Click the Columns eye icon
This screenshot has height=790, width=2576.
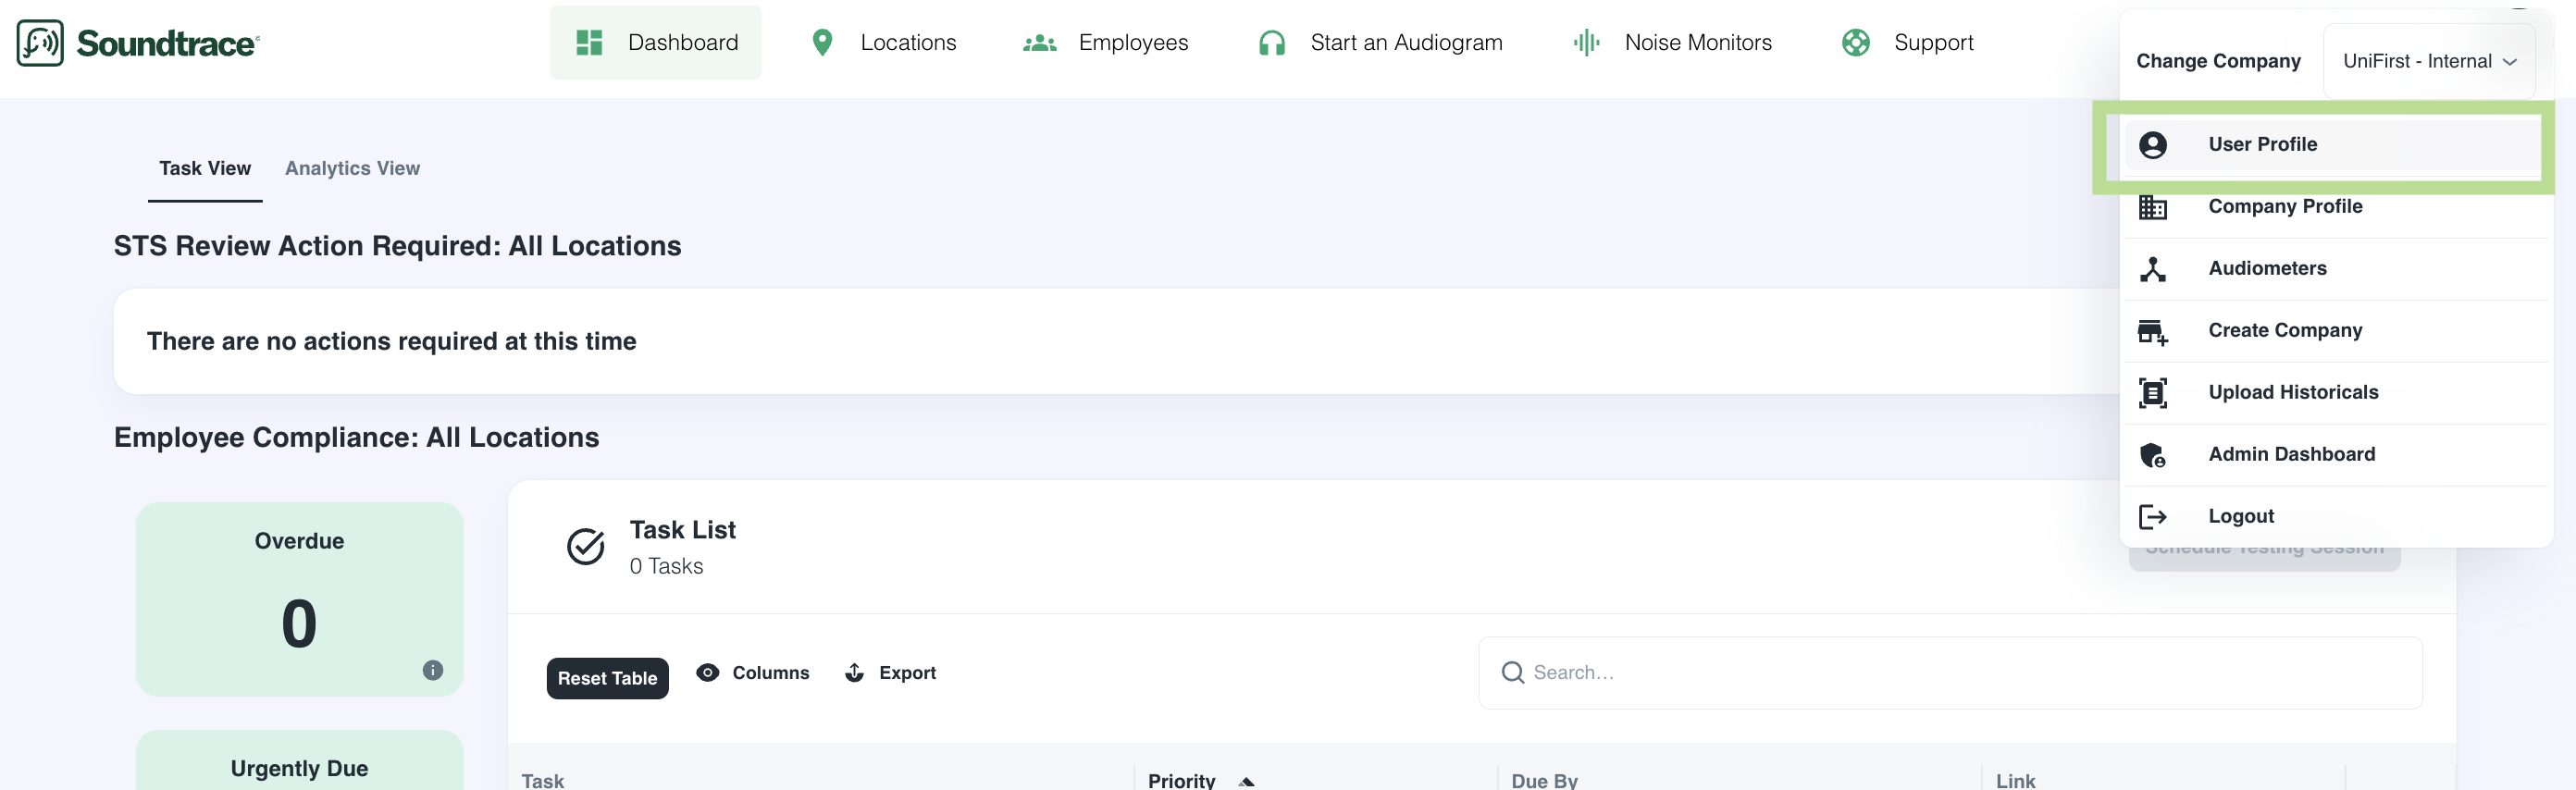point(708,673)
